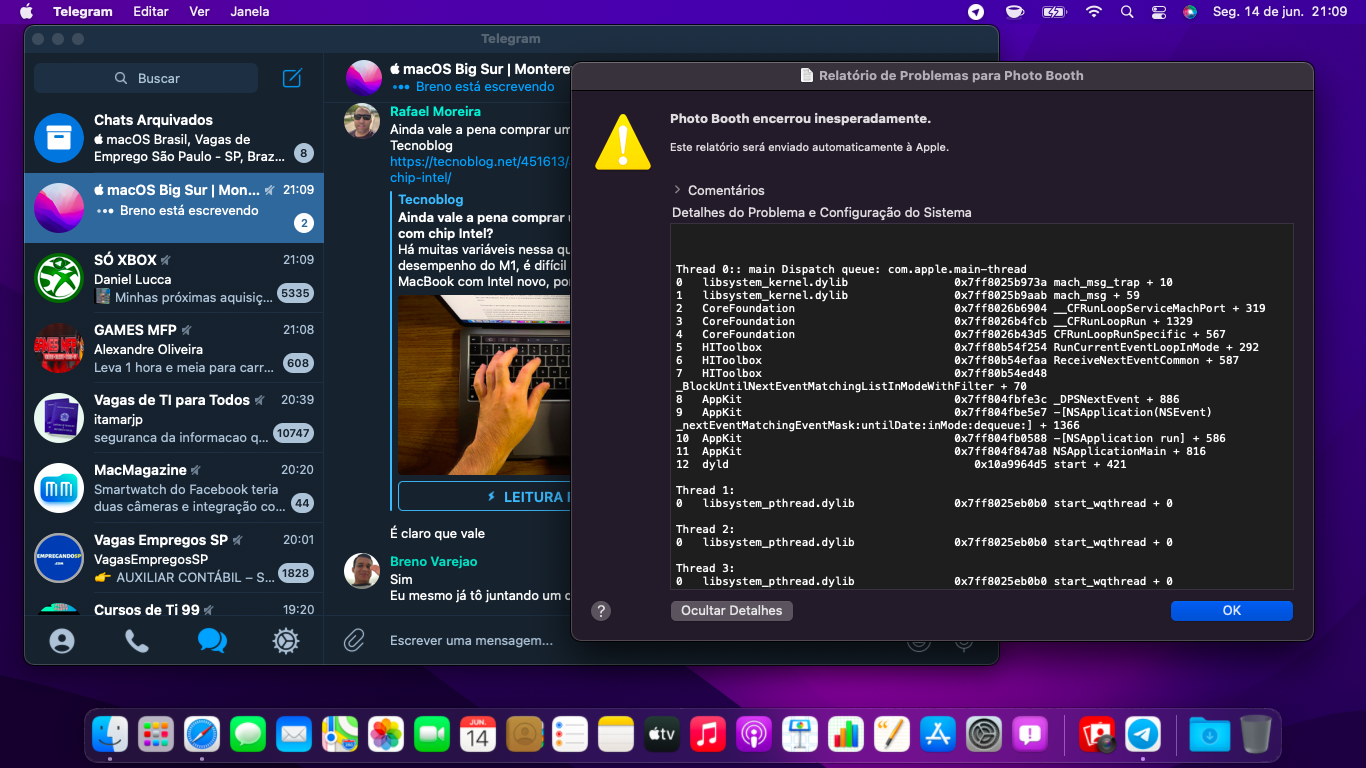Screen dimensions: 1366x768
Task: Open the Chats tab bubbles icon
Action: pos(212,641)
